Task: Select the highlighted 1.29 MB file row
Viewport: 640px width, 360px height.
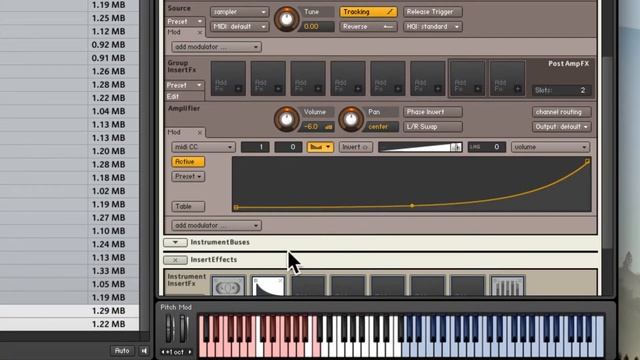Action: click(69, 311)
